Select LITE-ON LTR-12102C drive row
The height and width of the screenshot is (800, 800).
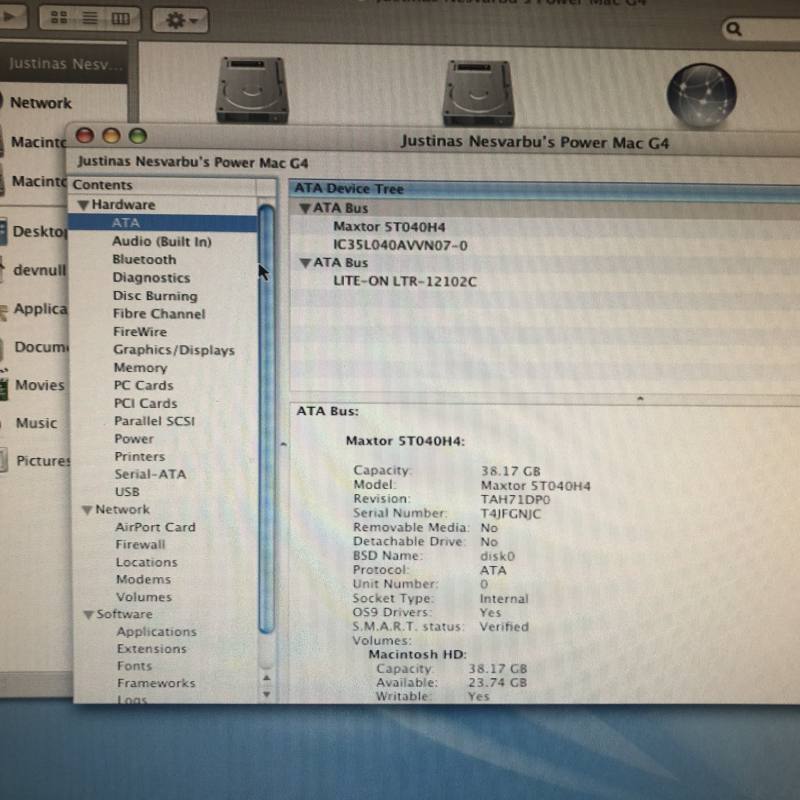pyautogui.click(x=405, y=282)
